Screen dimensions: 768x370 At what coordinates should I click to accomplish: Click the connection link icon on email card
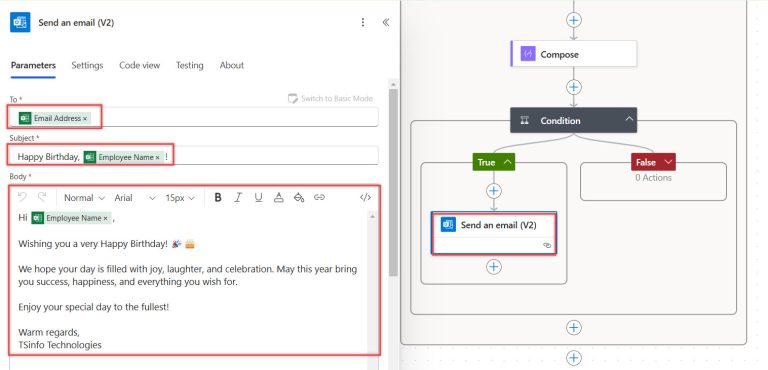[x=547, y=245]
